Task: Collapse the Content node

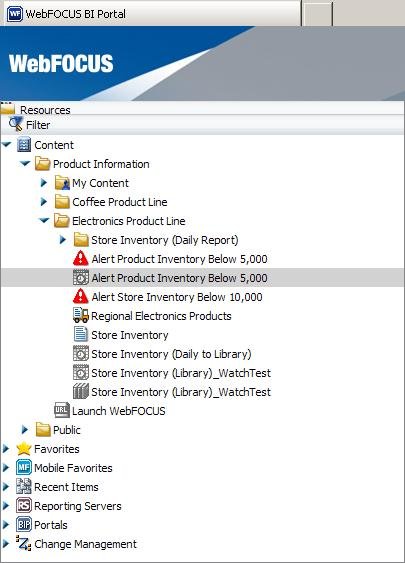Action: pos(7,144)
